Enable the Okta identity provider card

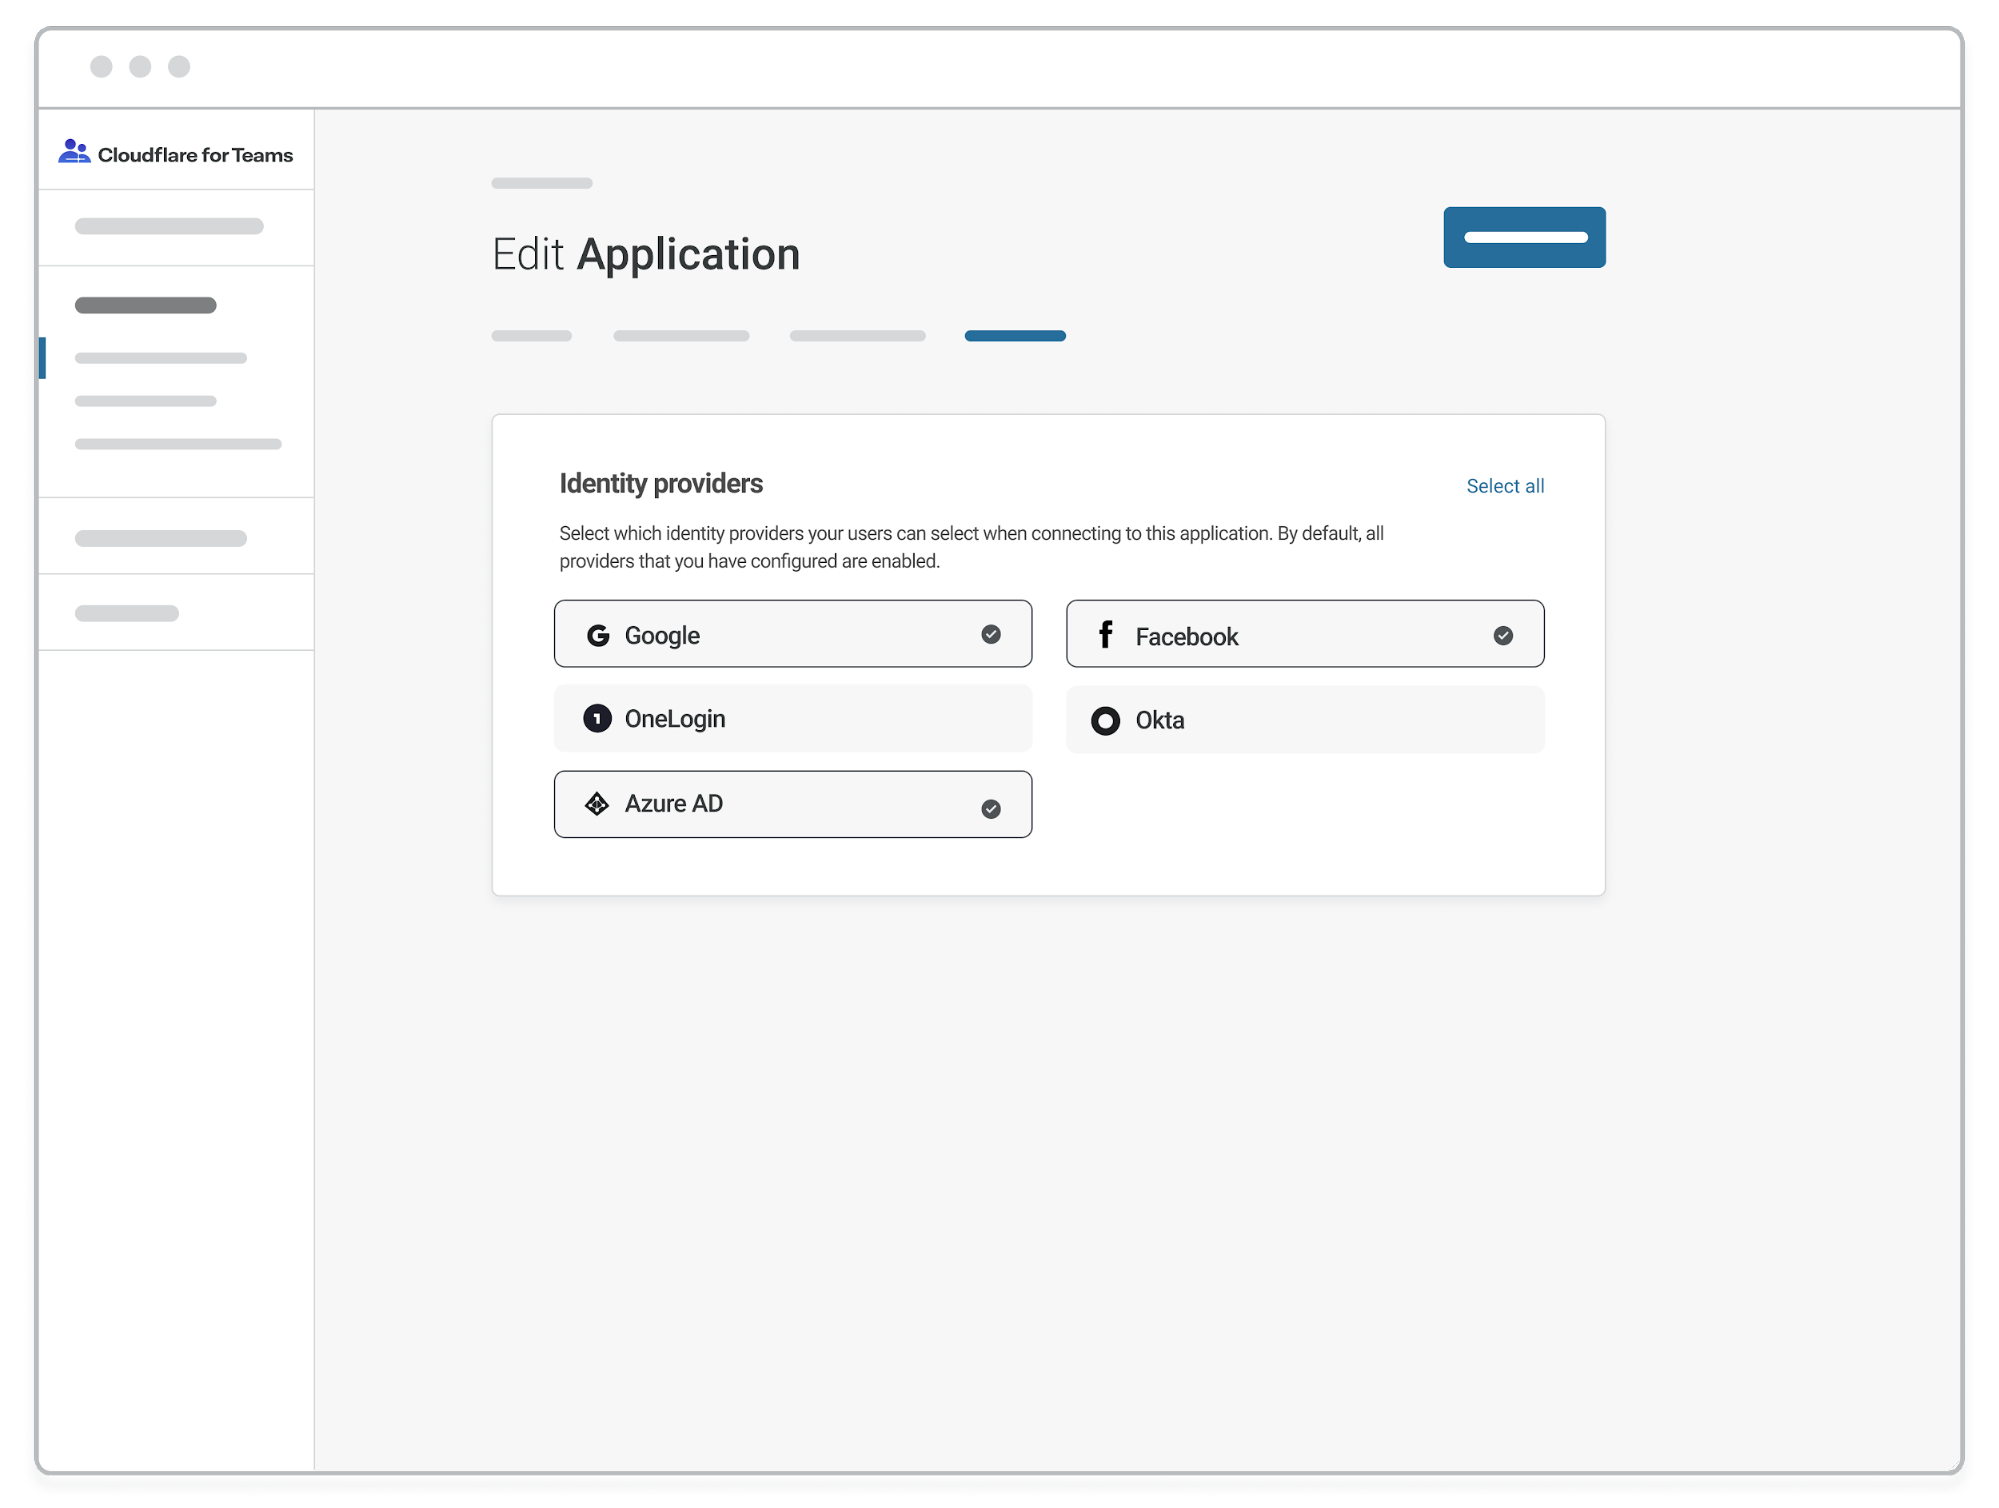(x=1305, y=720)
